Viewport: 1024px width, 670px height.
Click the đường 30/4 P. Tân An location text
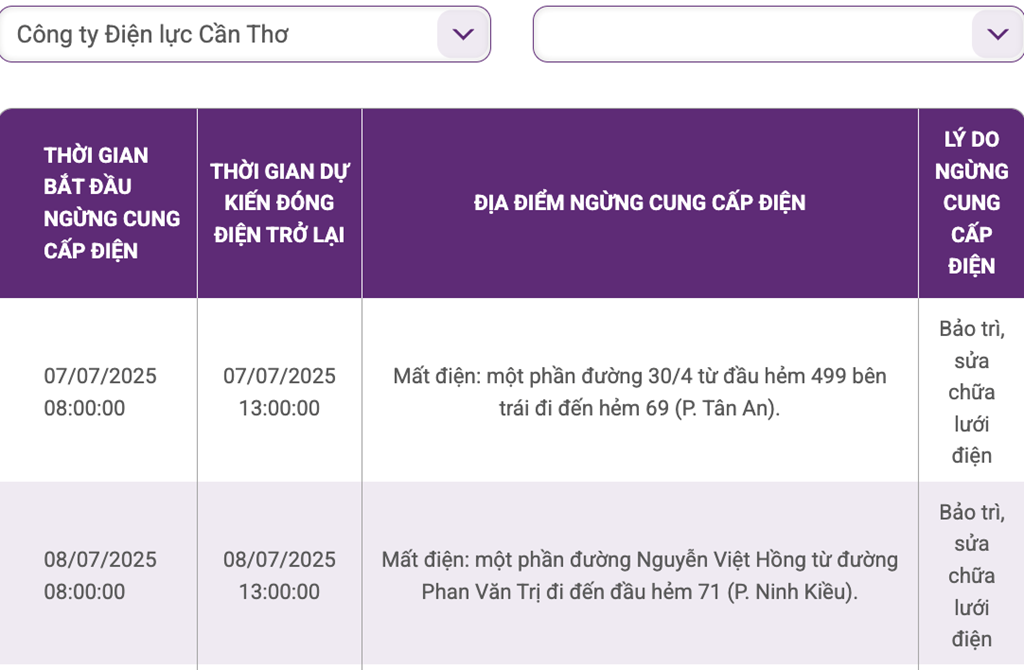pos(639,392)
